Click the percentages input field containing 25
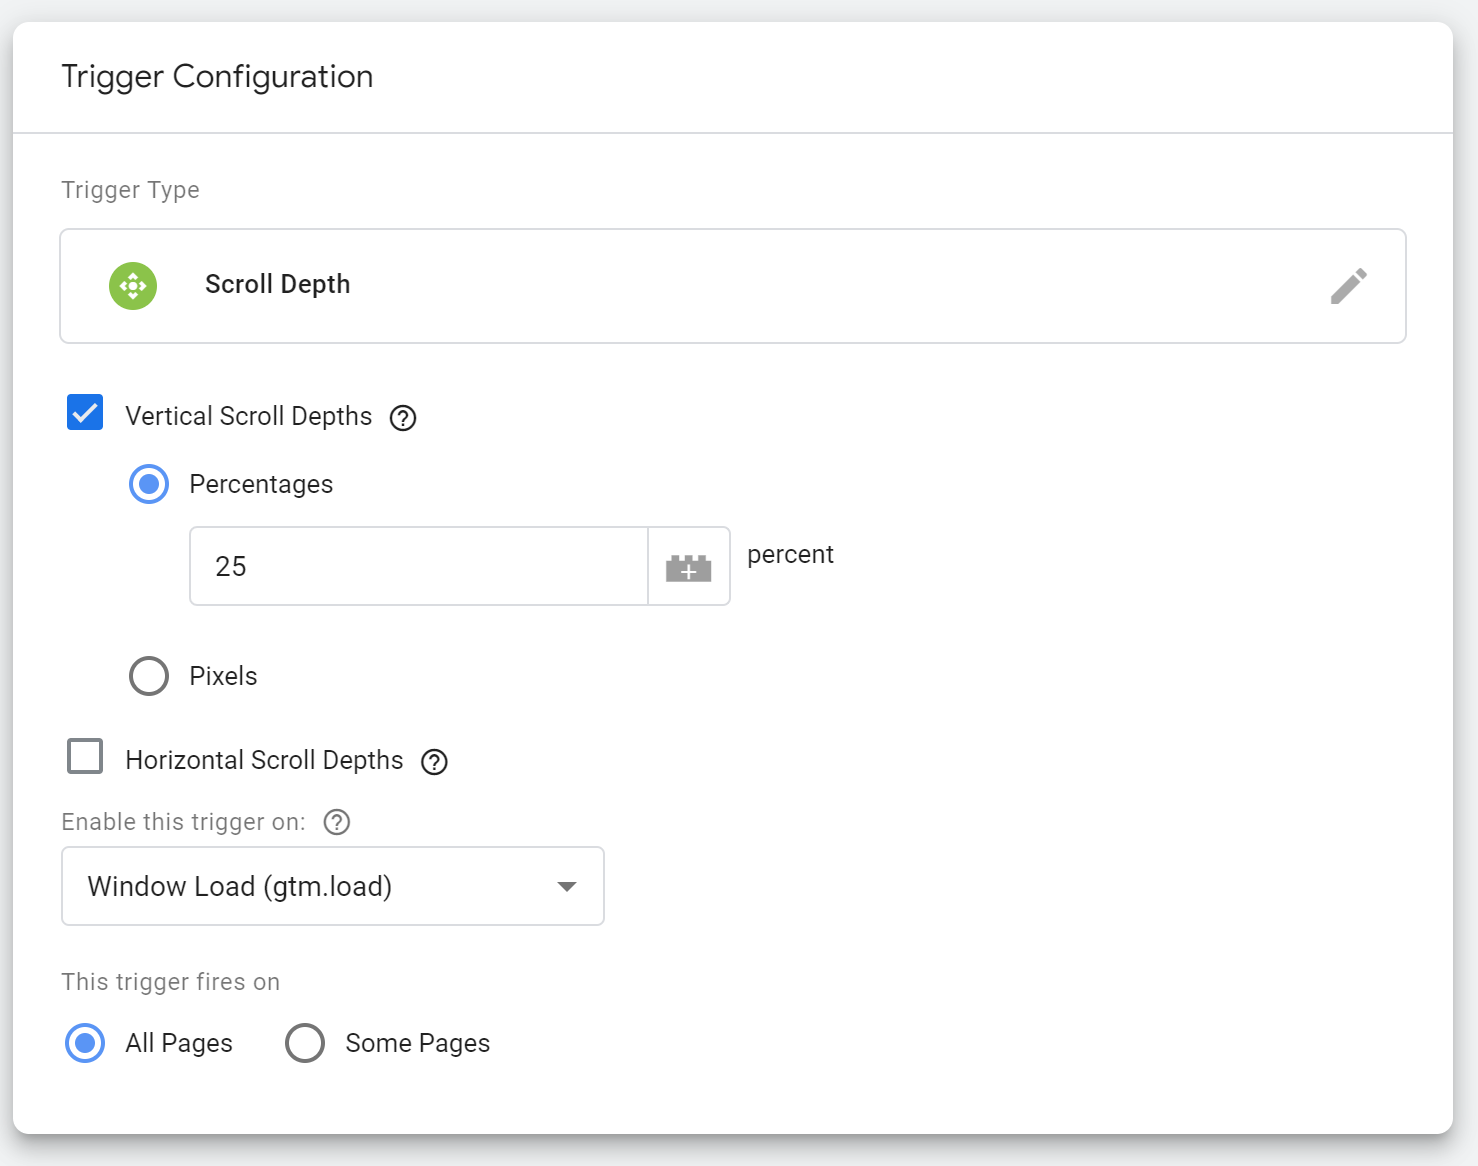The width and height of the screenshot is (1478, 1166). pos(418,566)
